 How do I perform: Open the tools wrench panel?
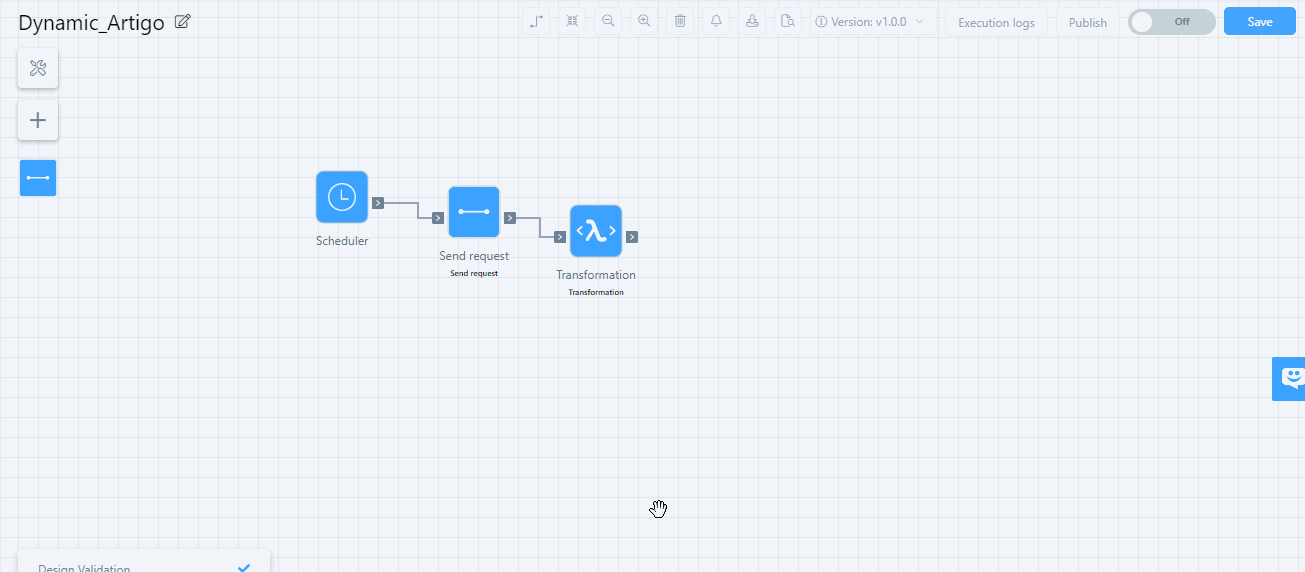tap(38, 68)
